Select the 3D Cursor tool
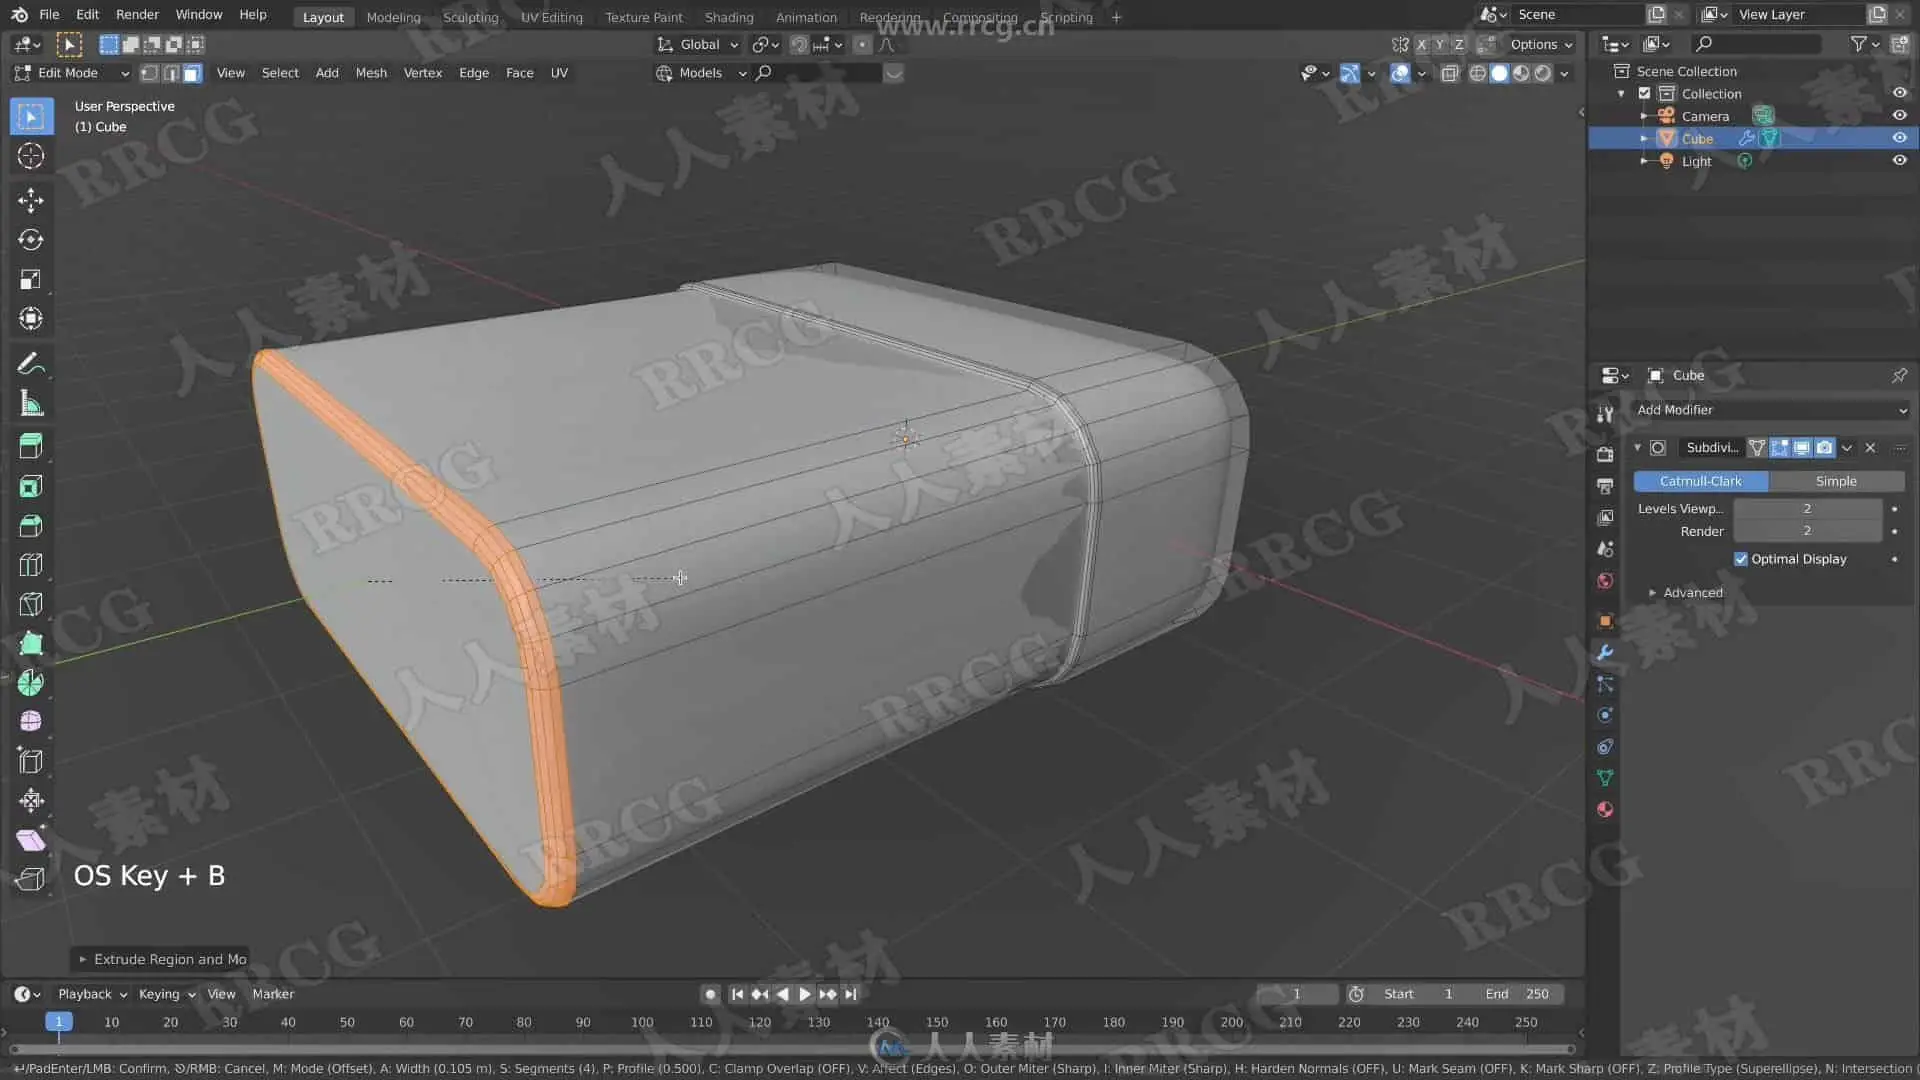The height and width of the screenshot is (1080, 1920). [30, 156]
